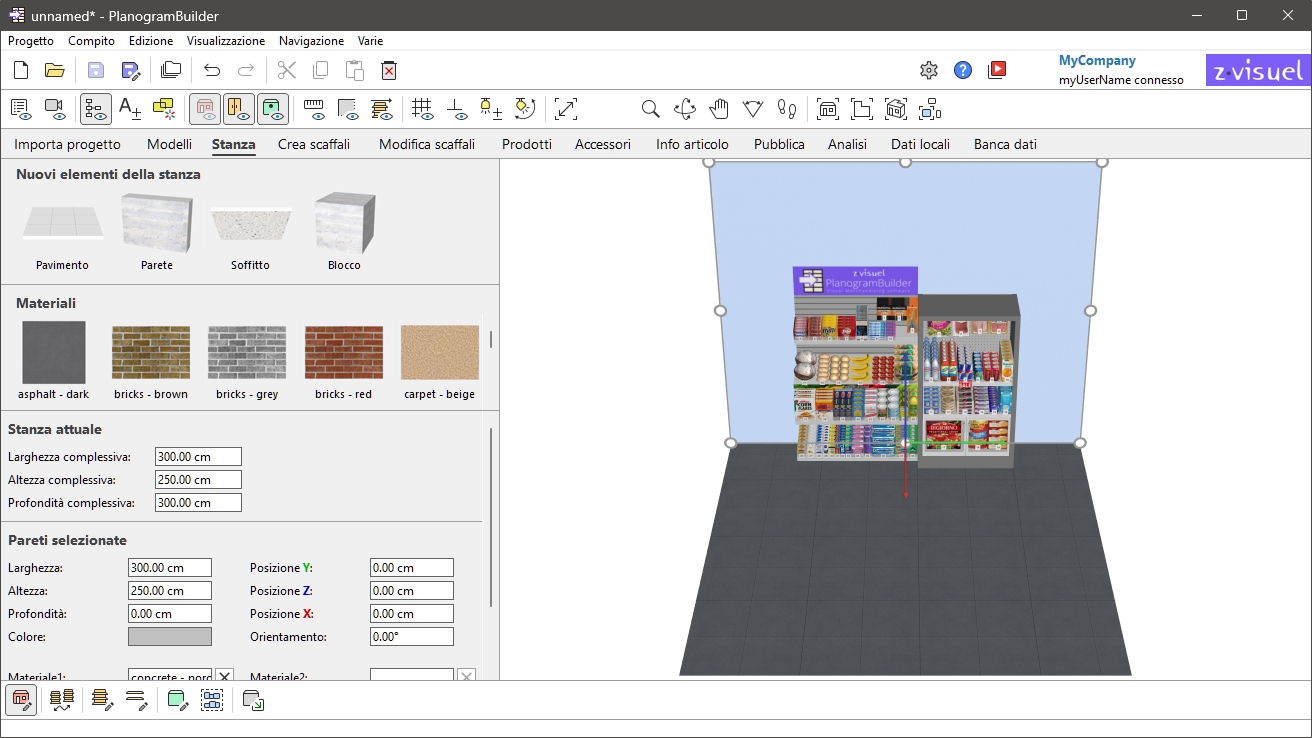The image size is (1312, 738).
Task: Switch to the Importa progetto tab
Action: pos(67,144)
